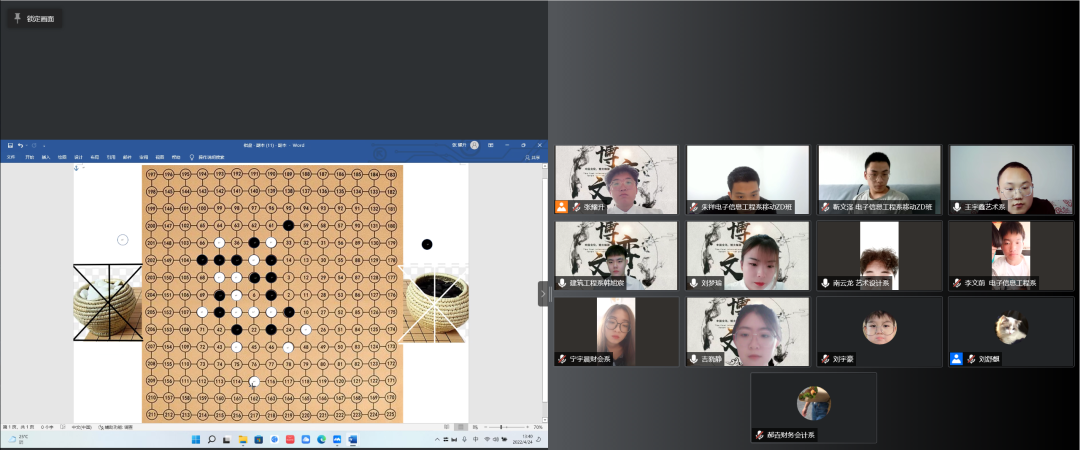Click the taskbar search magnifier icon
Image resolution: width=1080 pixels, height=450 pixels.
(211, 439)
